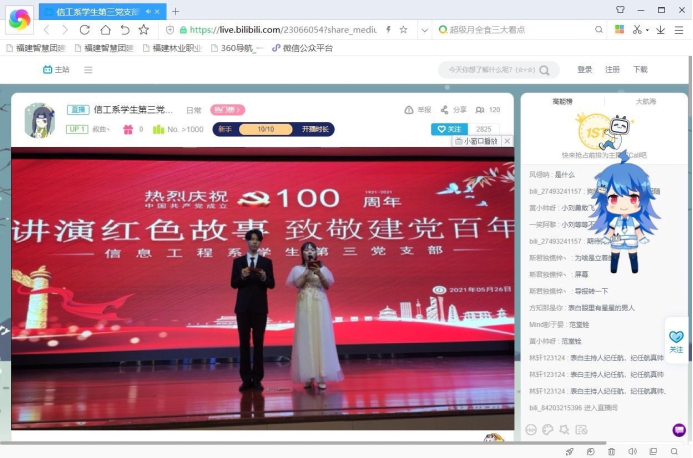Open the hamburger menu beside 主站

88,70
